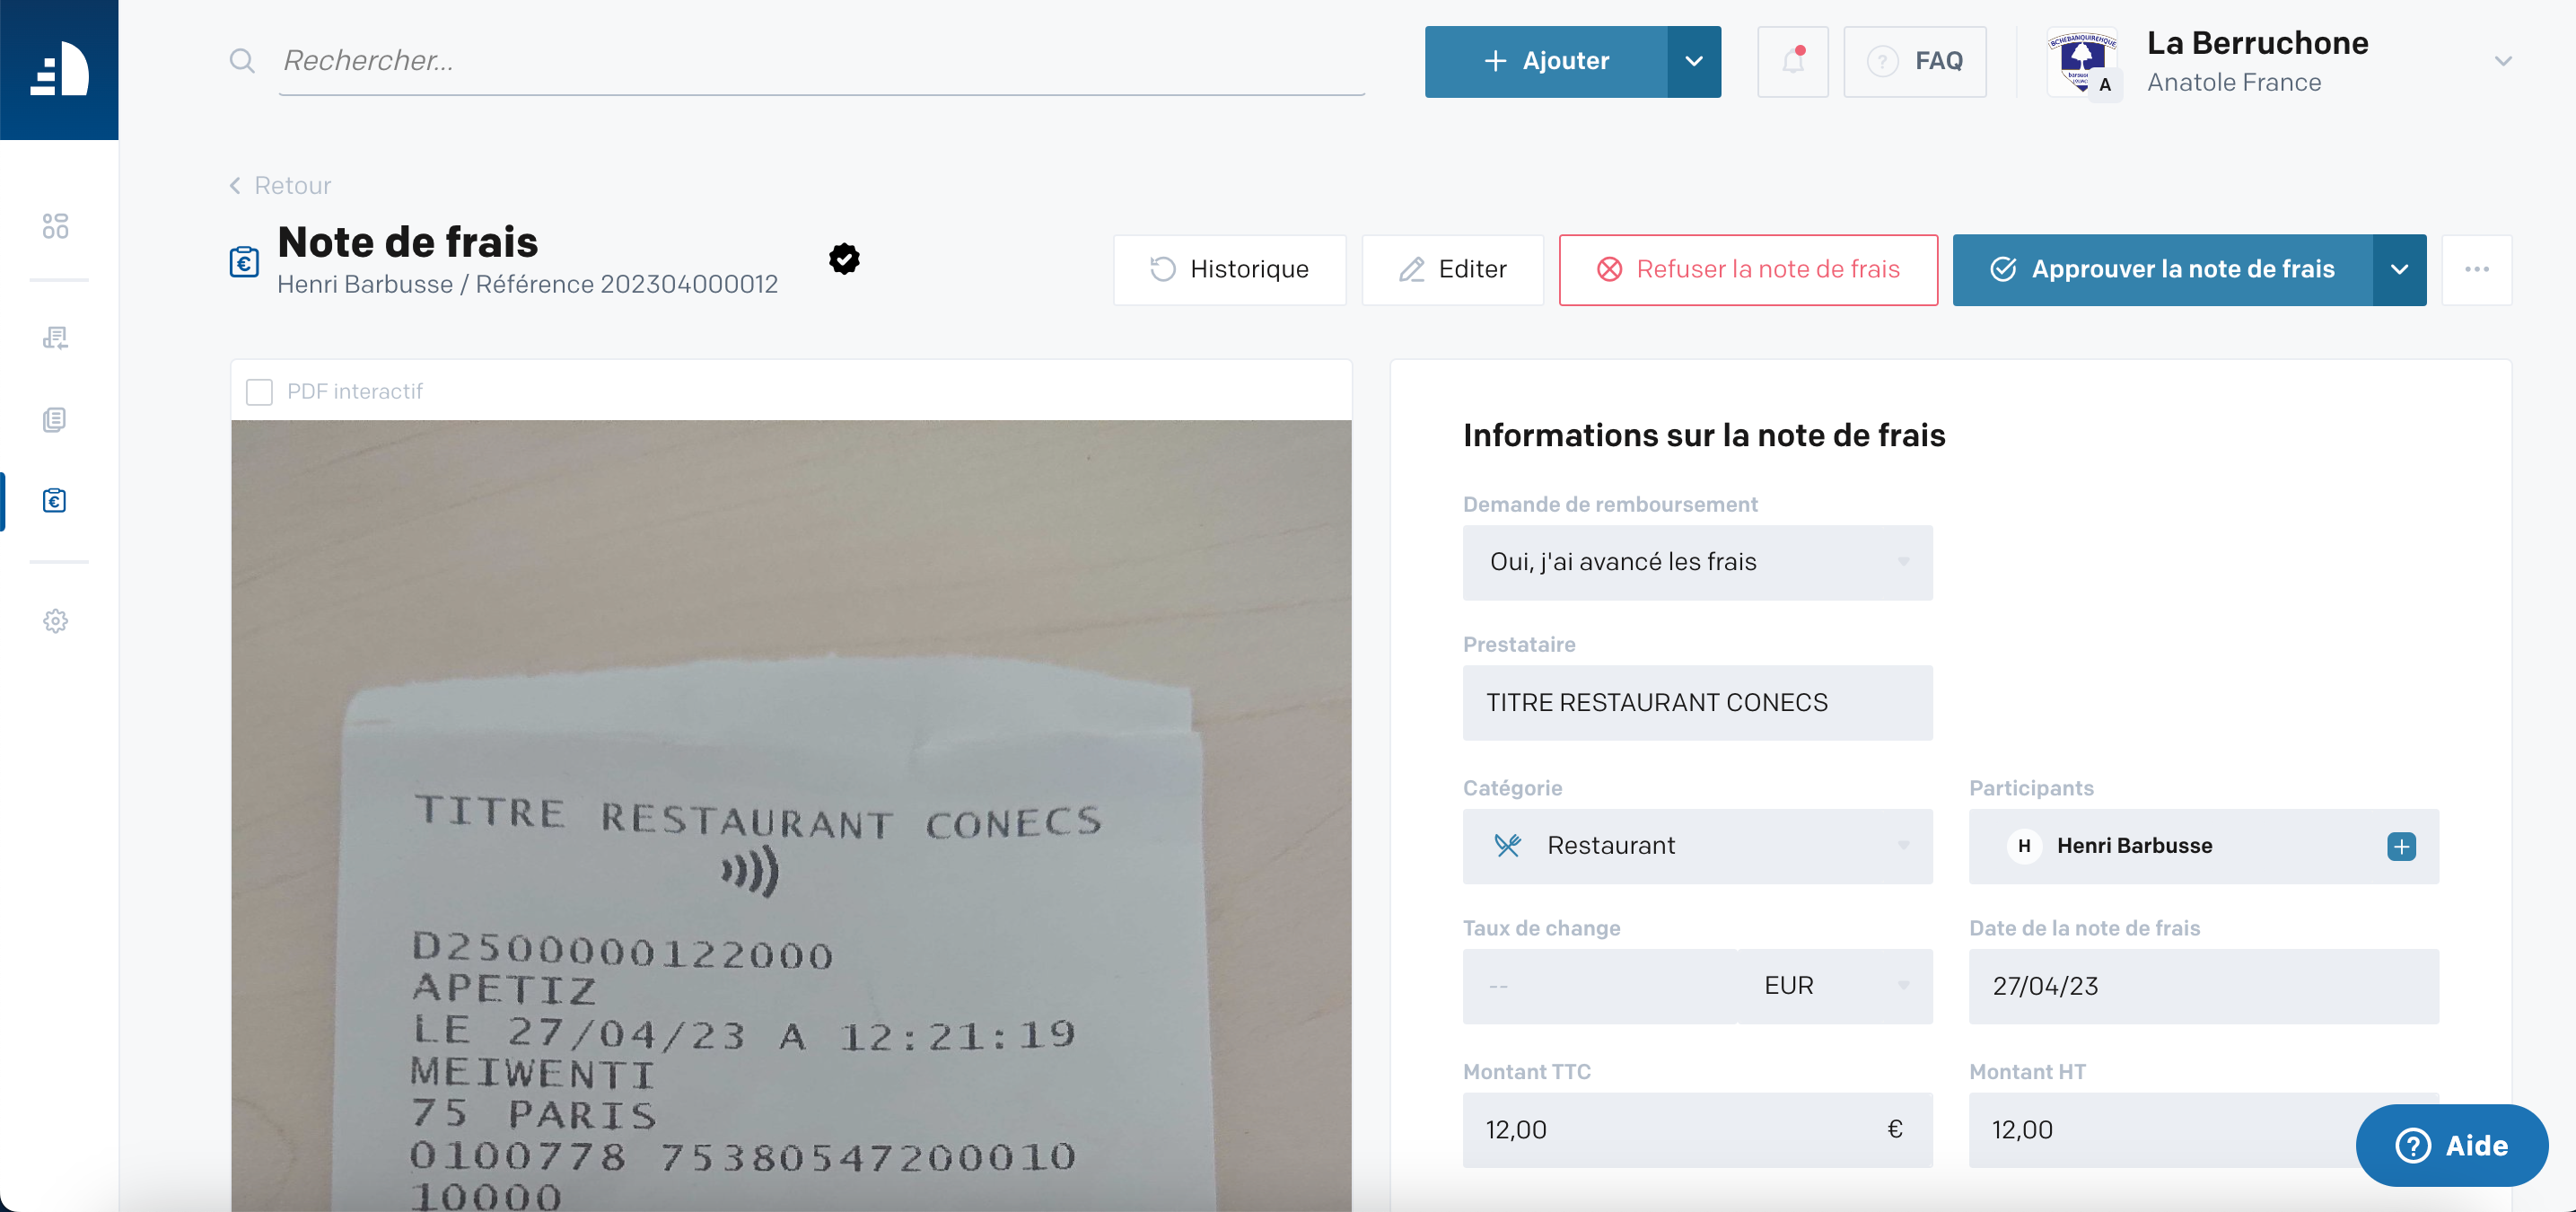
Task: Expand the Approuver options dropdown arrow
Action: pos(2398,270)
